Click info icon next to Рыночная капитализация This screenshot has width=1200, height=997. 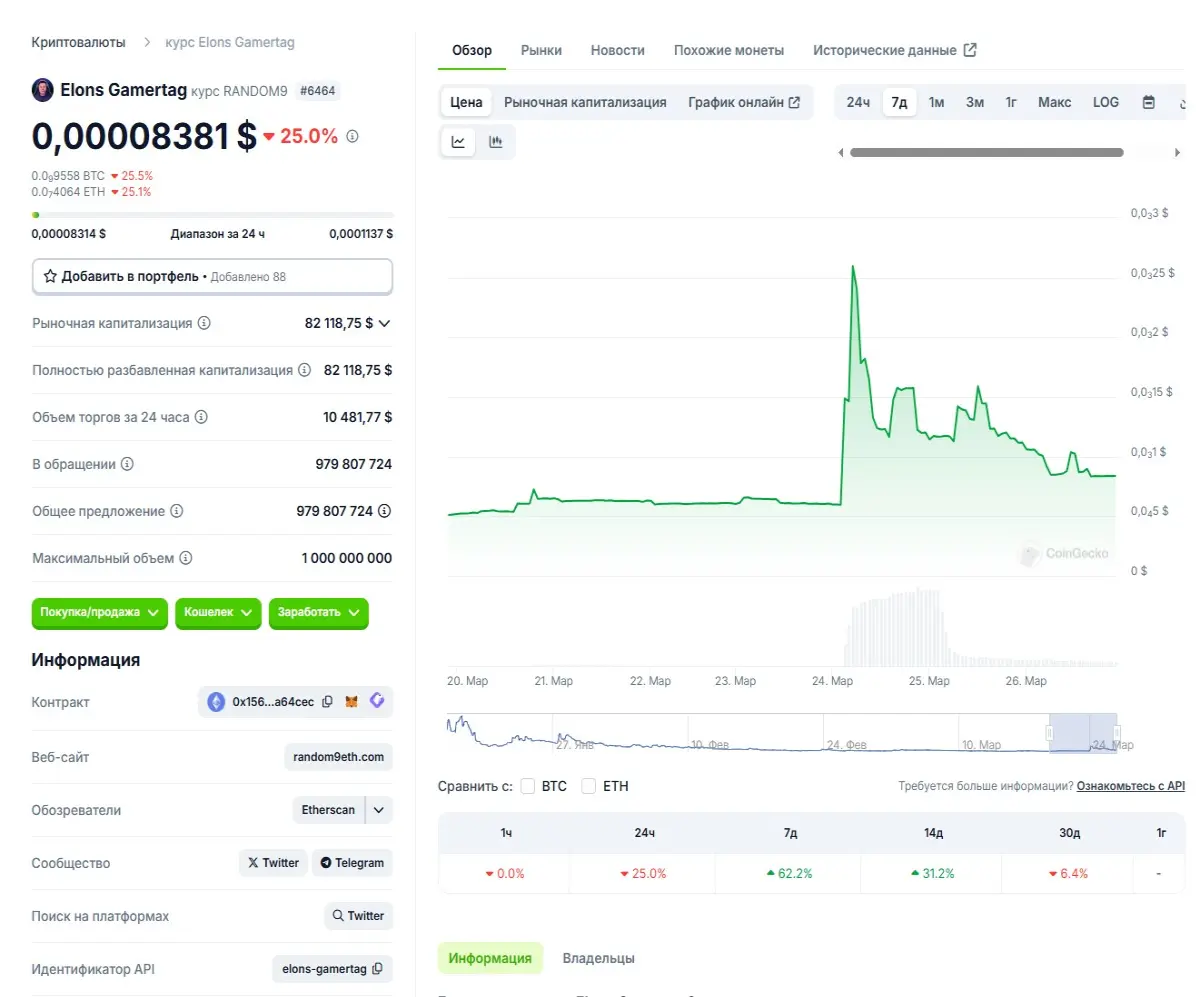coord(204,324)
